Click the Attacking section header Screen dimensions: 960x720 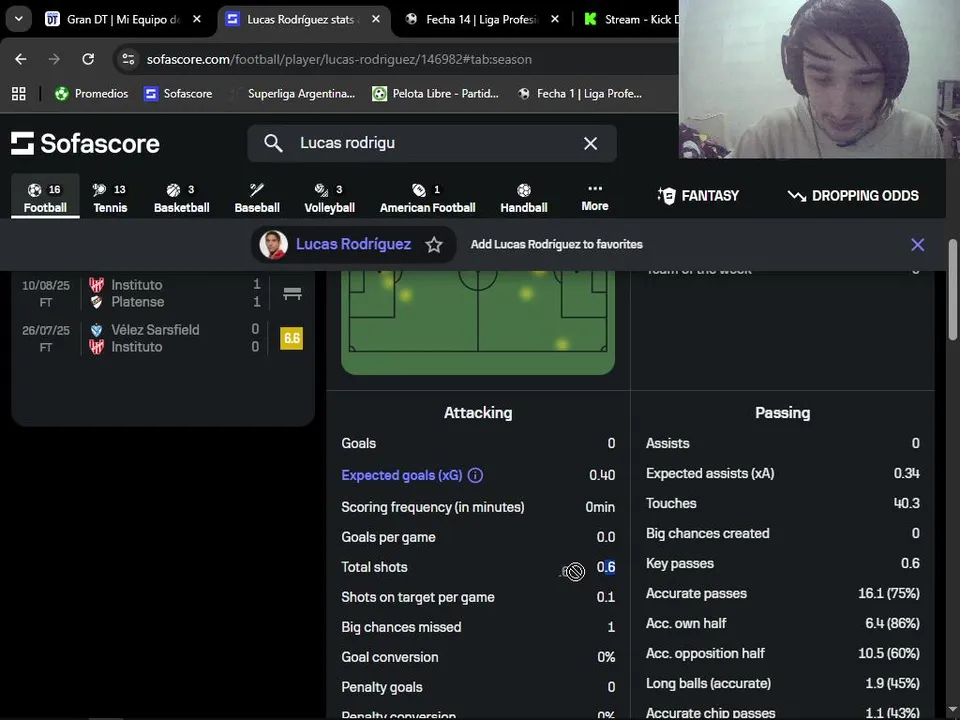click(478, 413)
